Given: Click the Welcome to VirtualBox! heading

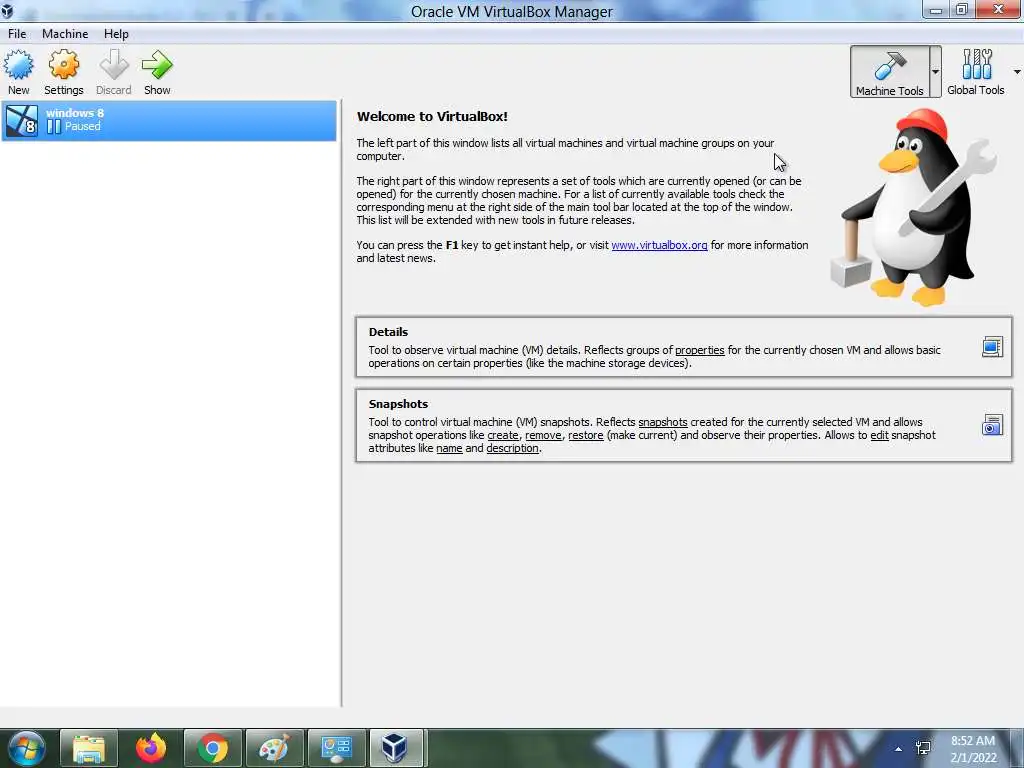Looking at the screenshot, I should pos(432,116).
